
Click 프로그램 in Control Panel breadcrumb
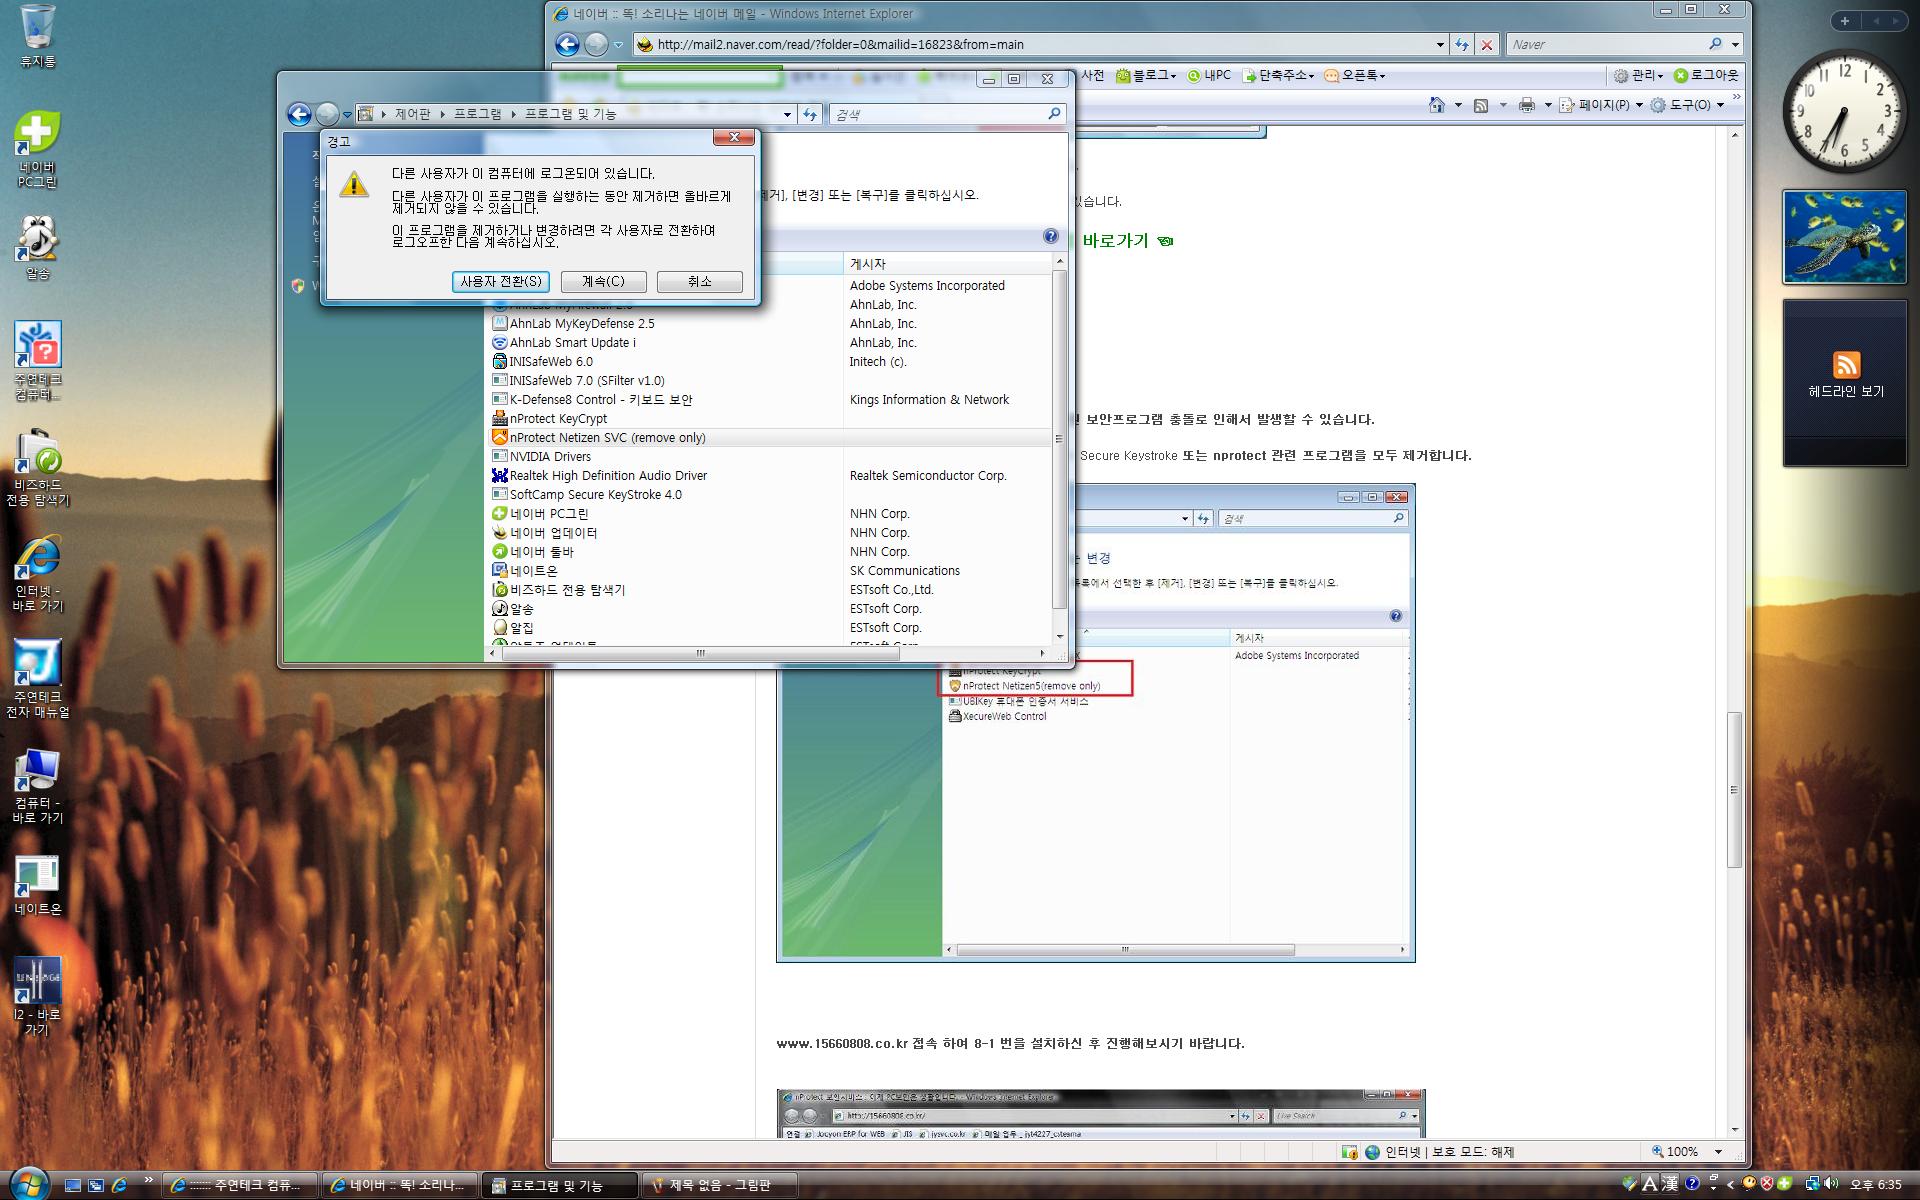click(x=478, y=114)
